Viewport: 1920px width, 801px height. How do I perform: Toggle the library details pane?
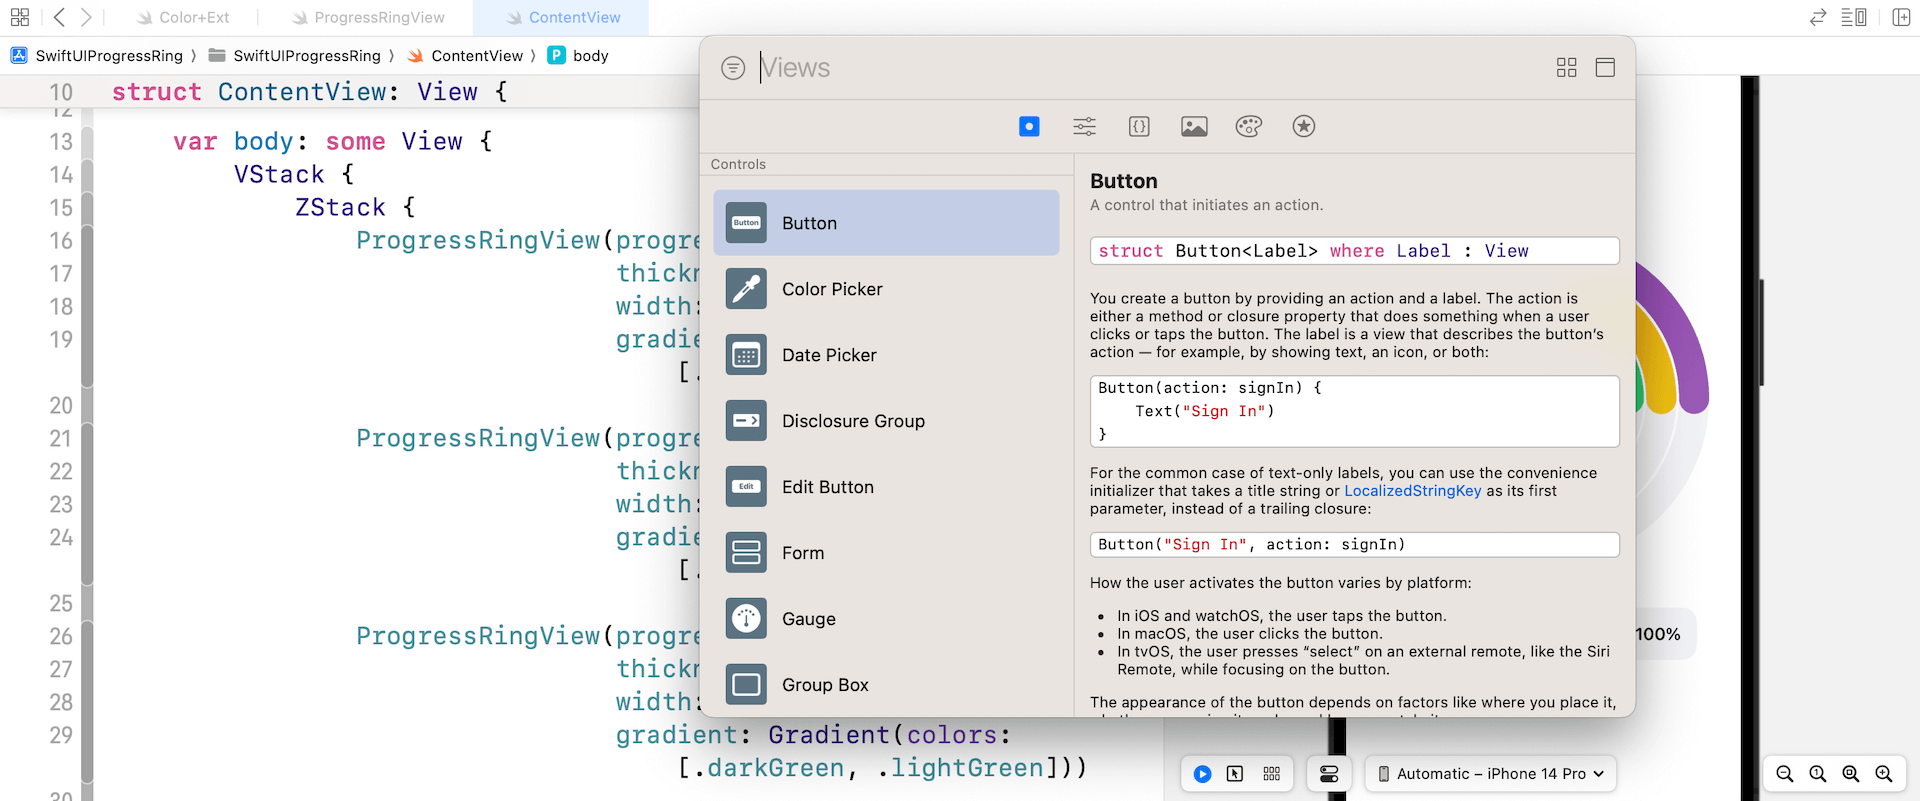point(1605,67)
